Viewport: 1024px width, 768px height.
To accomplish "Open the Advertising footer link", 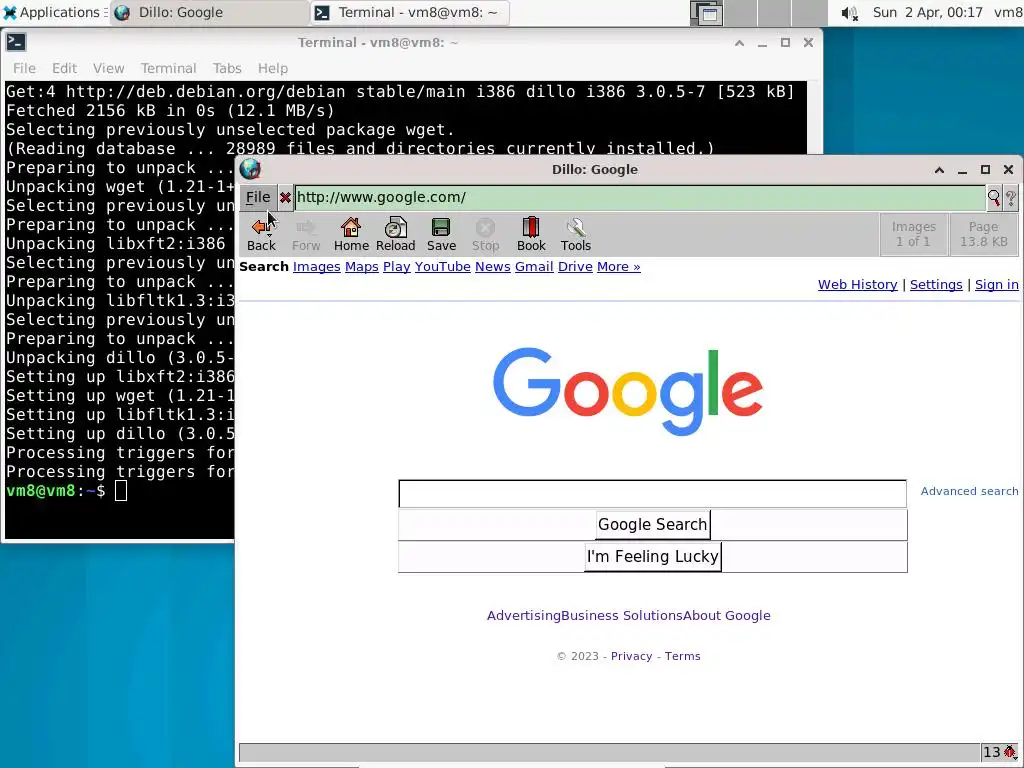I will [x=524, y=615].
